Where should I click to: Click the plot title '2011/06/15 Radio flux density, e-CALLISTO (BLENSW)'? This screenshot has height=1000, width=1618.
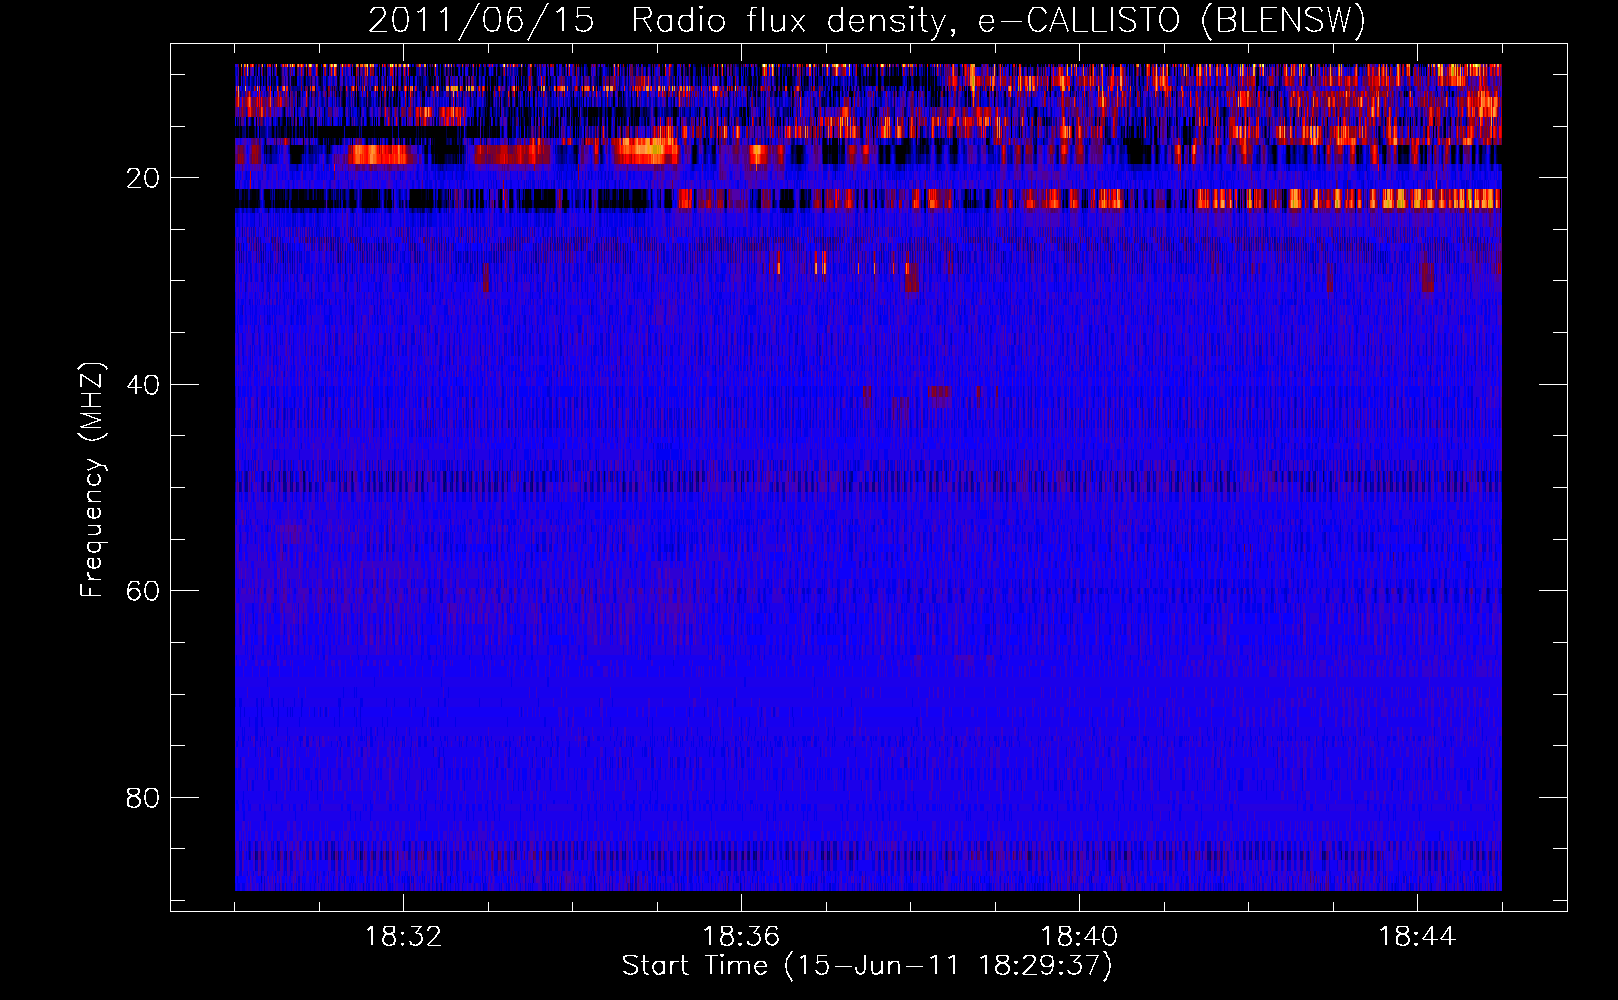click(867, 21)
